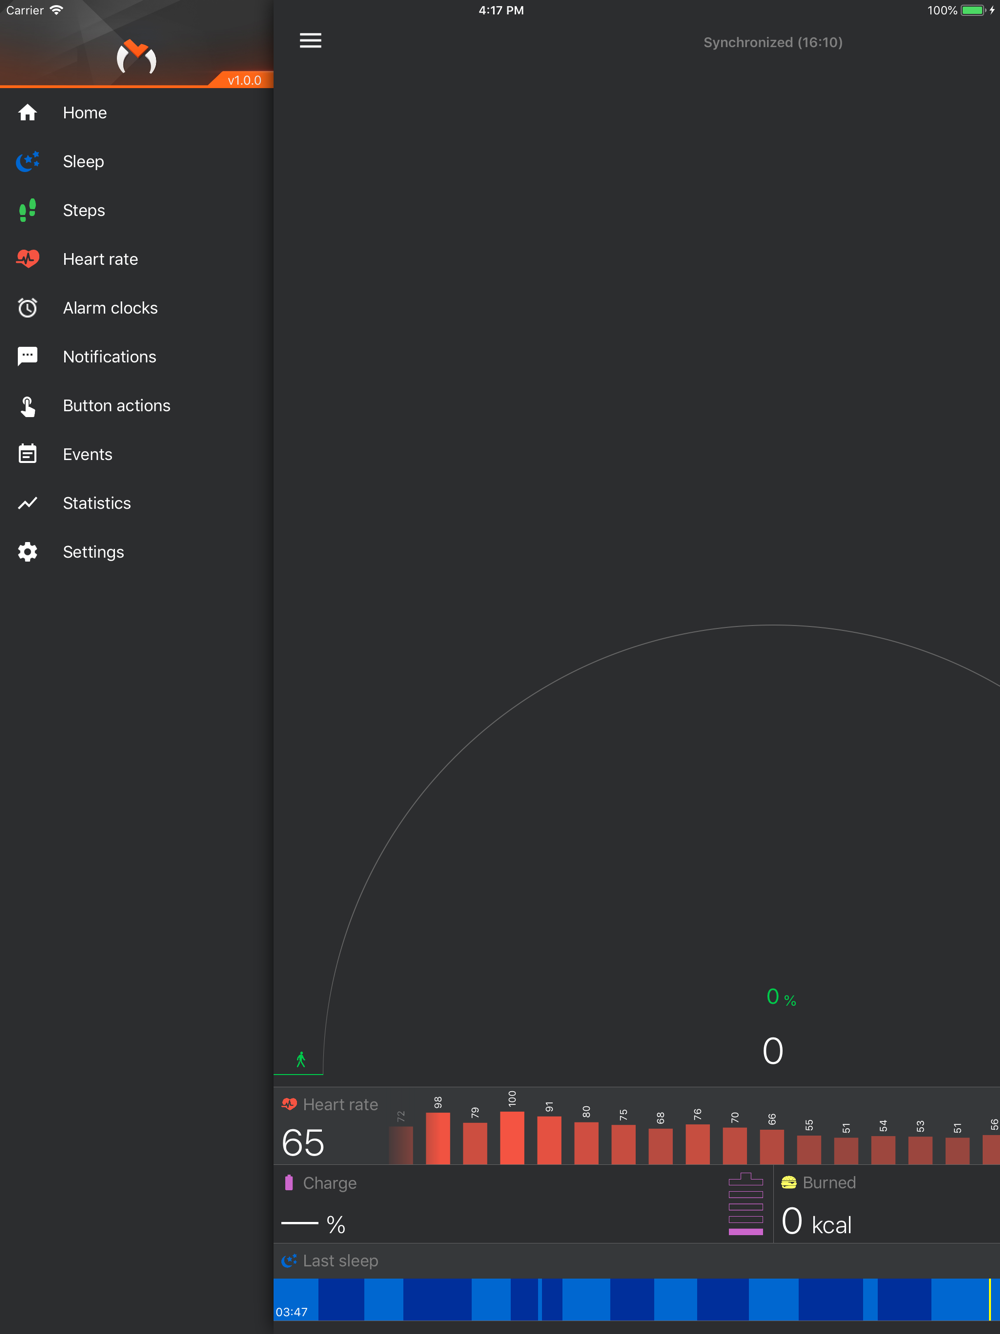Open the Statistics menu item
Screen dimensions: 1000x1334
(x=97, y=503)
